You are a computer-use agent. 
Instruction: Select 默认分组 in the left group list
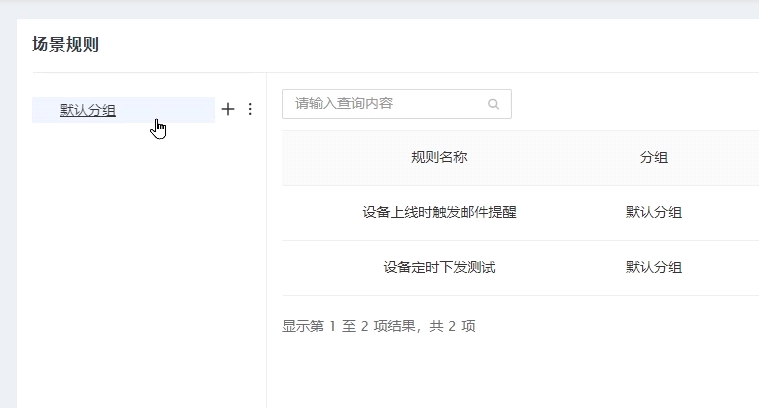88,110
